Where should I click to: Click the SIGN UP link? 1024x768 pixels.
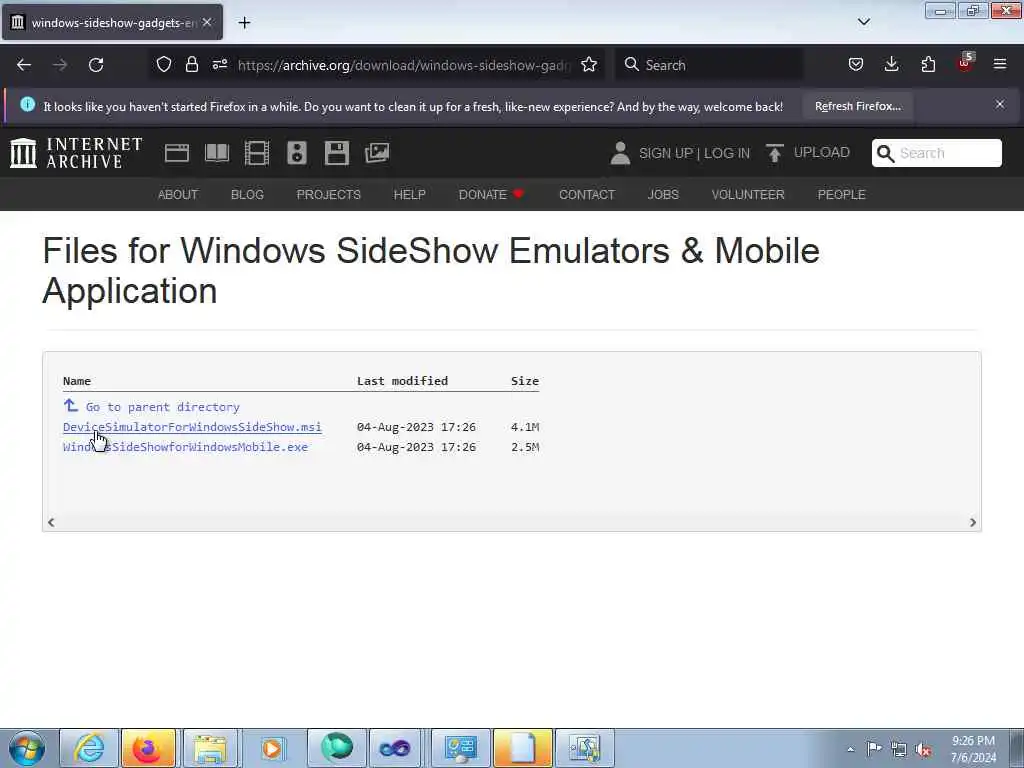[666, 153]
